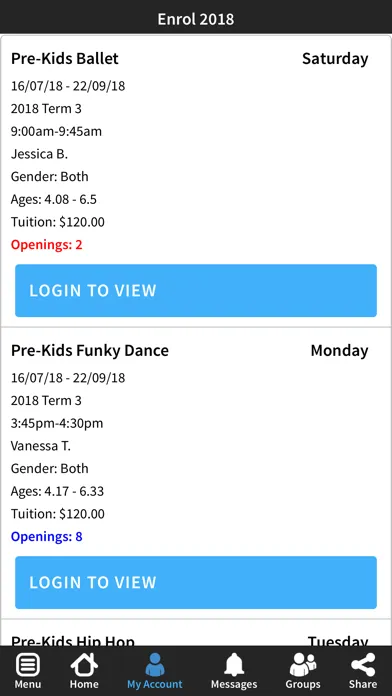Click Login to View for Pre-Kids Ballet
Screen dimensions: 392x696
coord(196,291)
